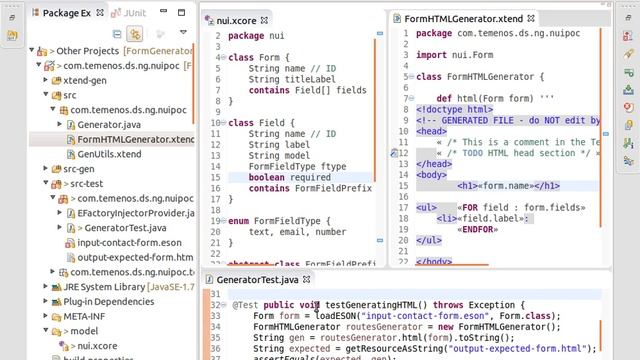The image size is (640, 360).
Task: Collapse the src-test folder
Action: tap(46, 183)
